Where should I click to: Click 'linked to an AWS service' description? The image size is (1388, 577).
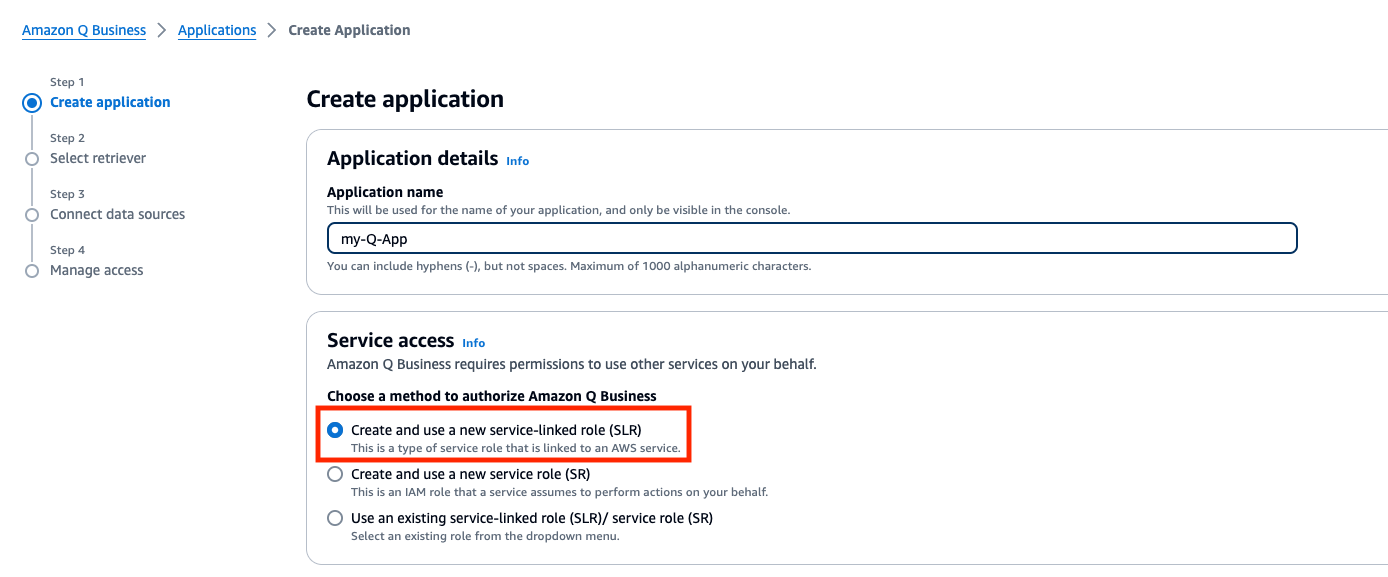click(515, 448)
